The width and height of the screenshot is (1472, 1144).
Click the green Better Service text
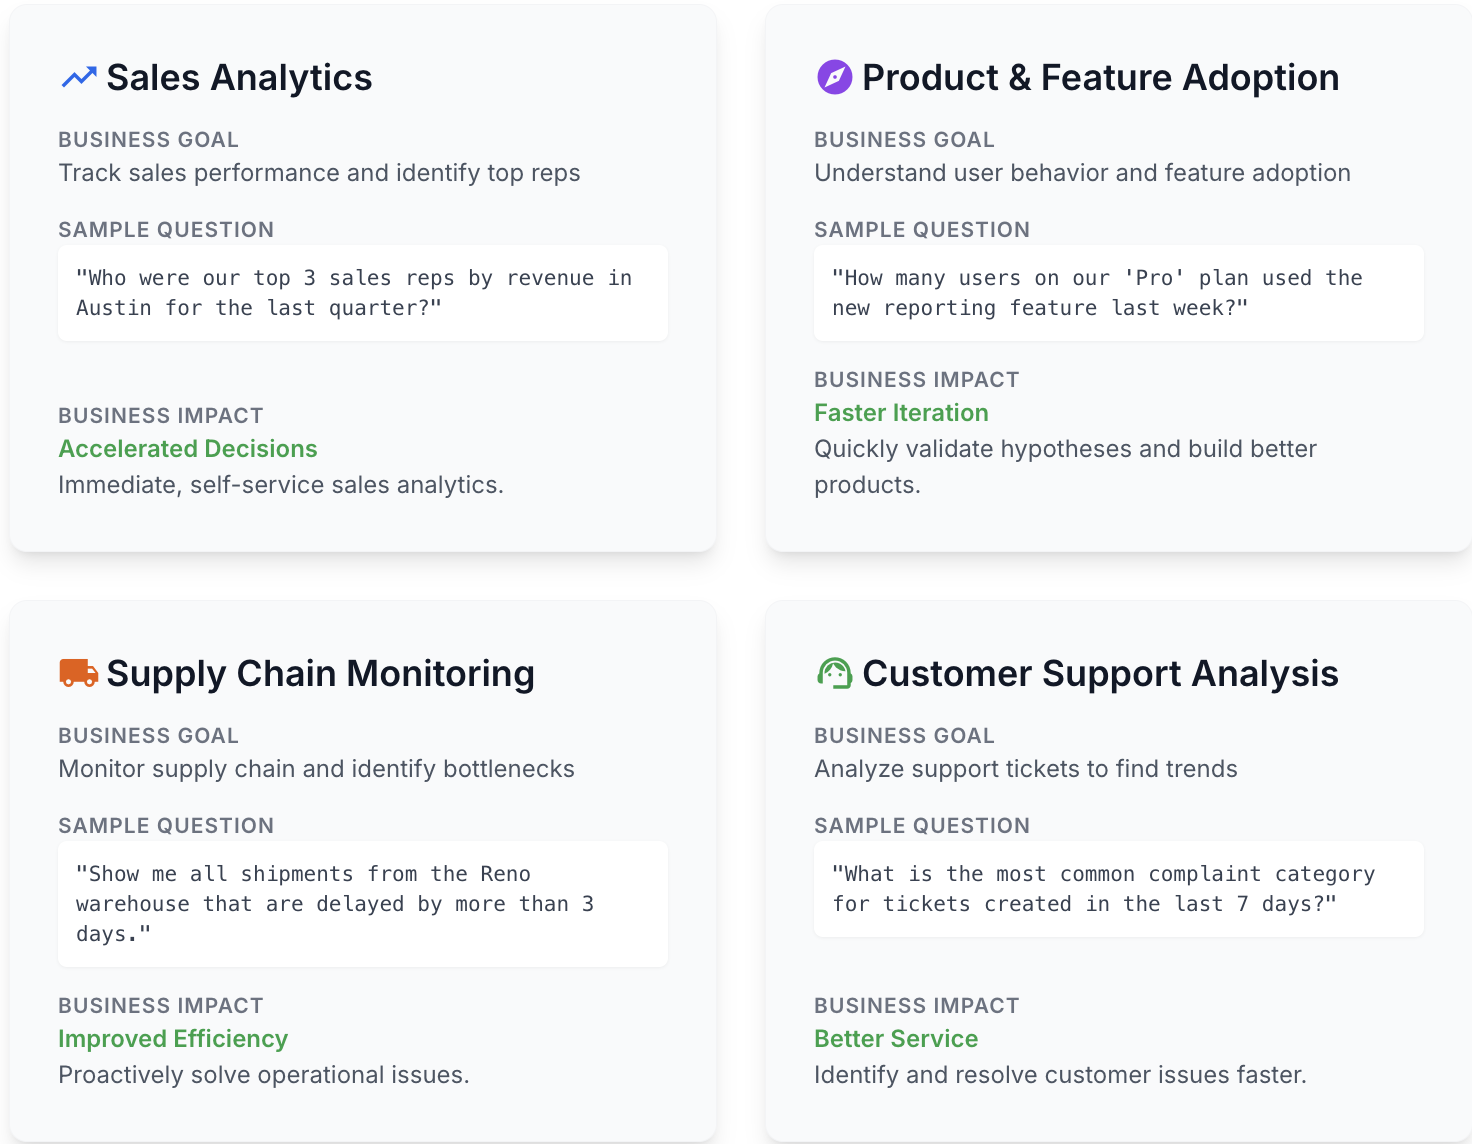point(896,1039)
